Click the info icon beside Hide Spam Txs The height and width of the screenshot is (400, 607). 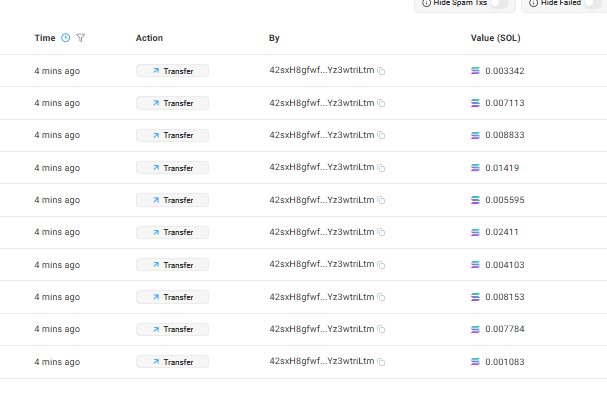[x=426, y=3]
